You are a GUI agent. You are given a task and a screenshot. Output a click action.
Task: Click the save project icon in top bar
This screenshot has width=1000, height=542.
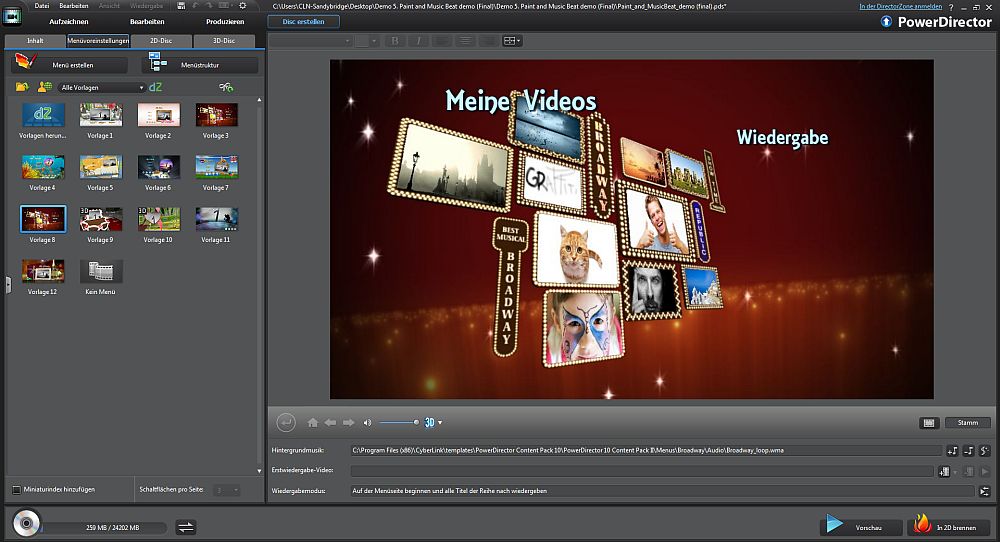181,6
